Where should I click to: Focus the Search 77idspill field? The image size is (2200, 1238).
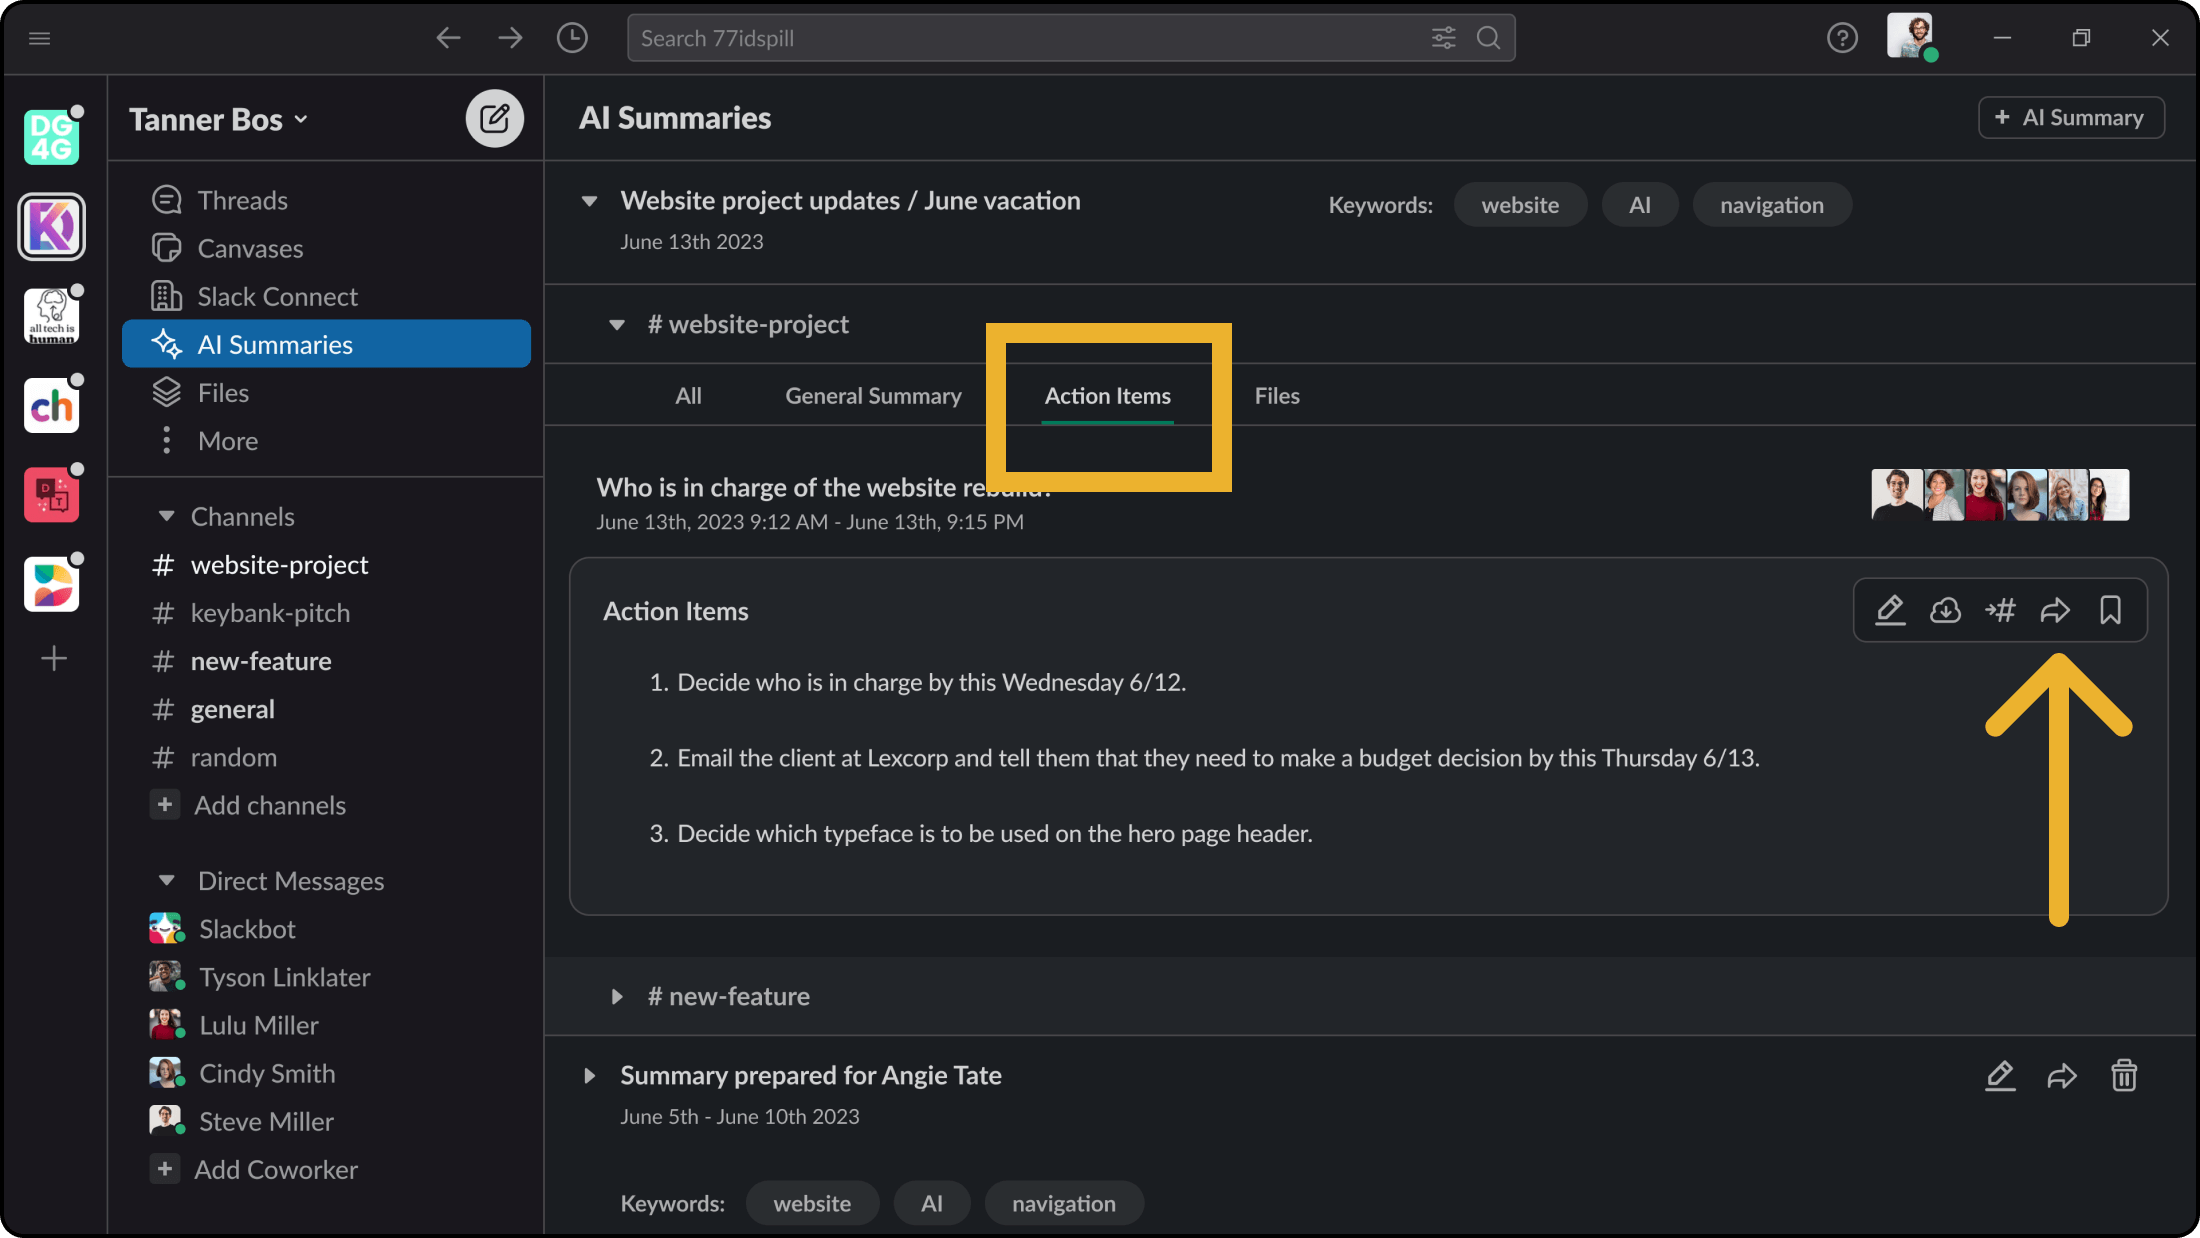(1071, 38)
